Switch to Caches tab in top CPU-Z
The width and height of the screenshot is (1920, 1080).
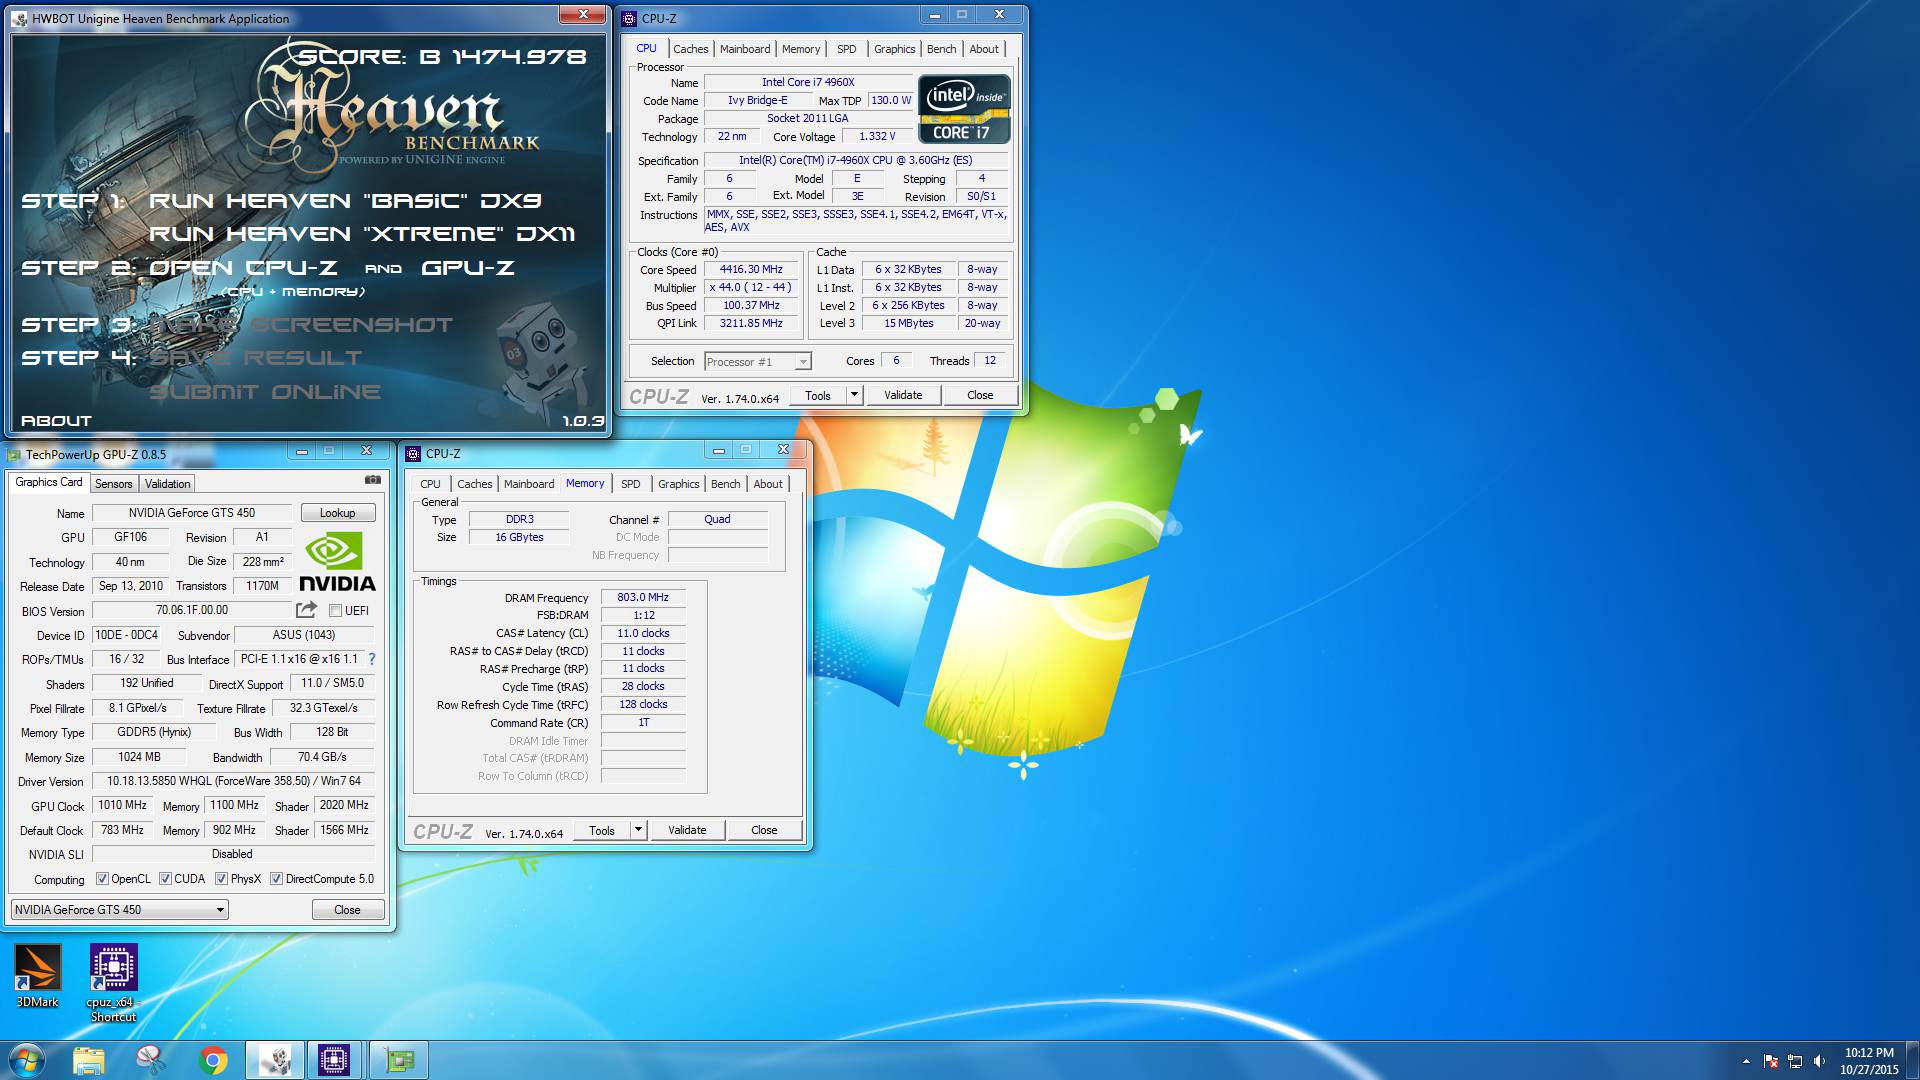click(690, 49)
